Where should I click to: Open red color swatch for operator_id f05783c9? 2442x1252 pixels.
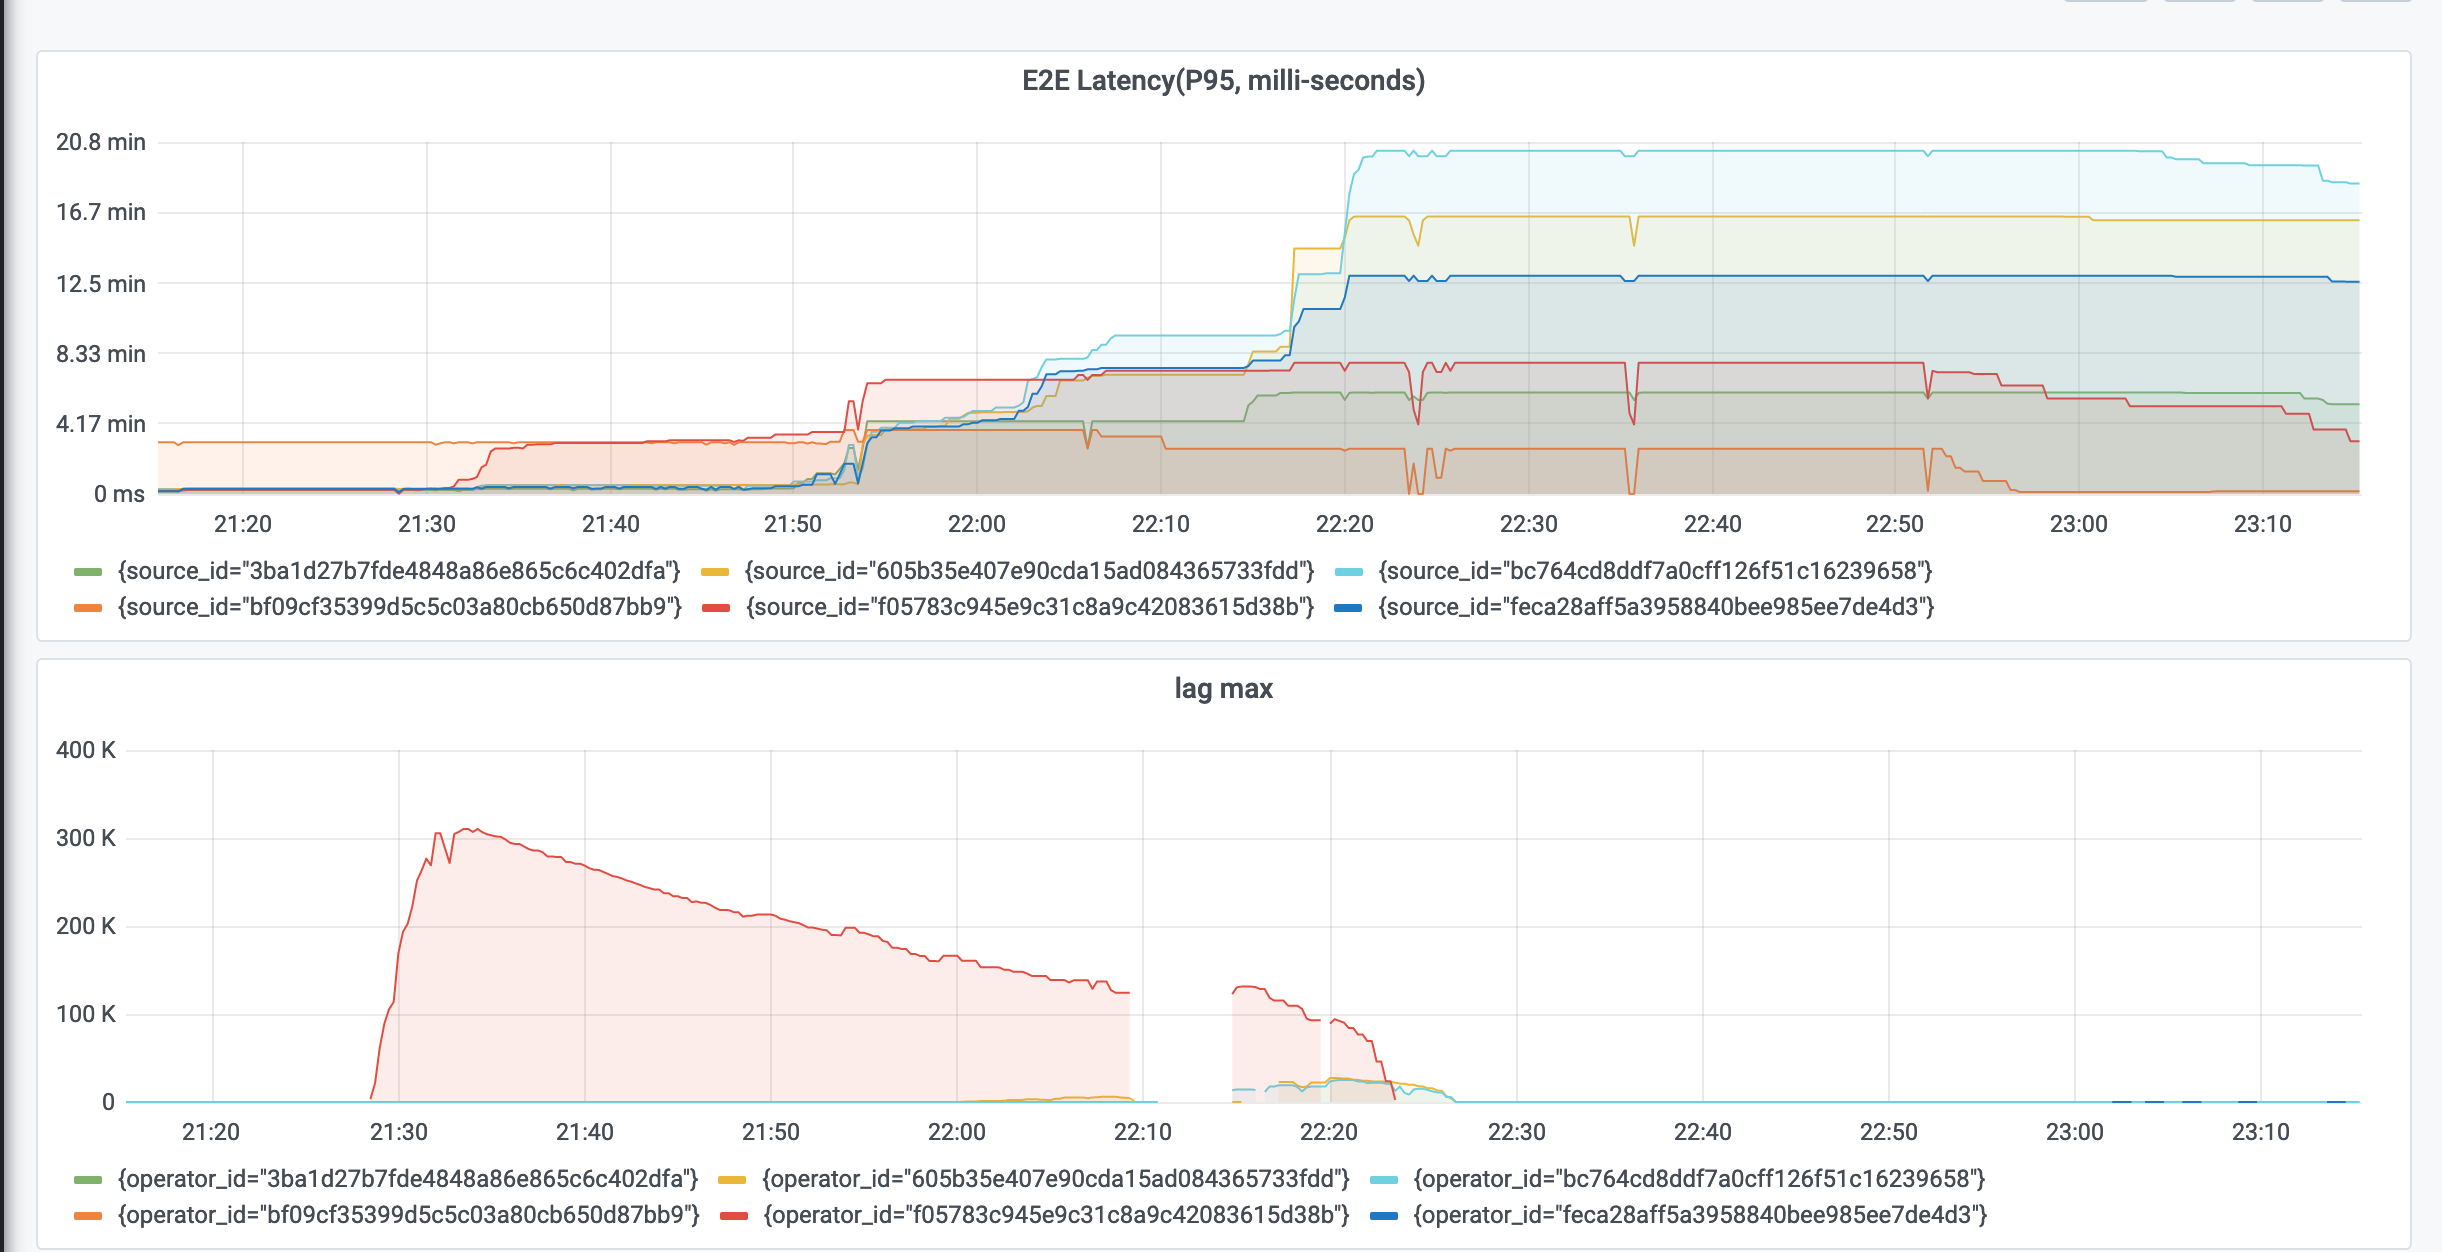click(734, 1216)
